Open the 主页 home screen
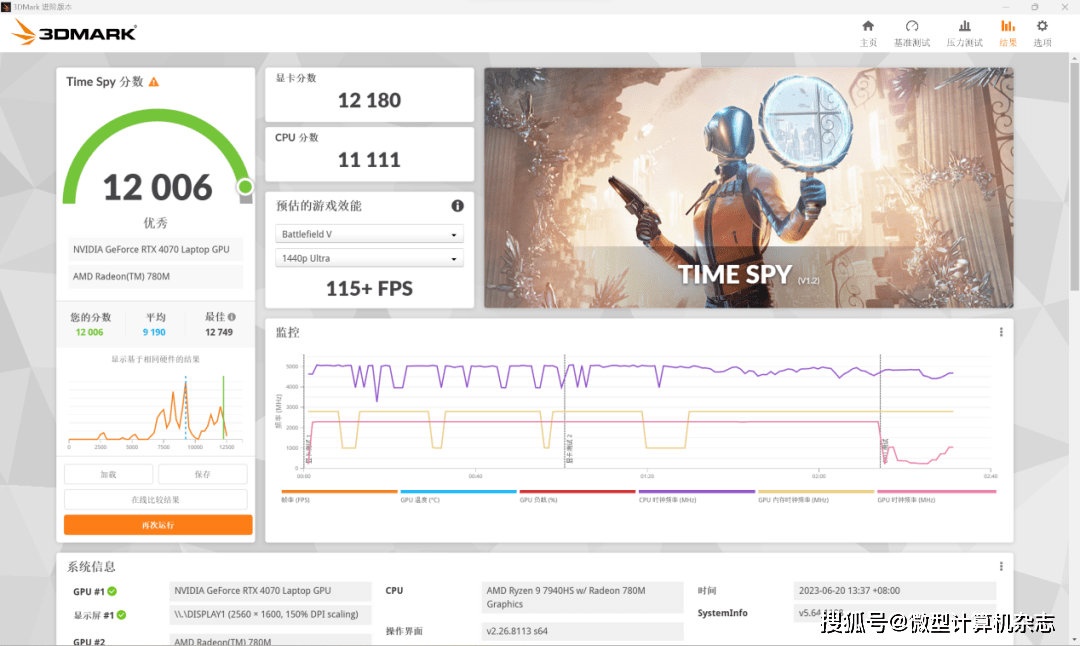This screenshot has width=1080, height=646. click(x=868, y=32)
